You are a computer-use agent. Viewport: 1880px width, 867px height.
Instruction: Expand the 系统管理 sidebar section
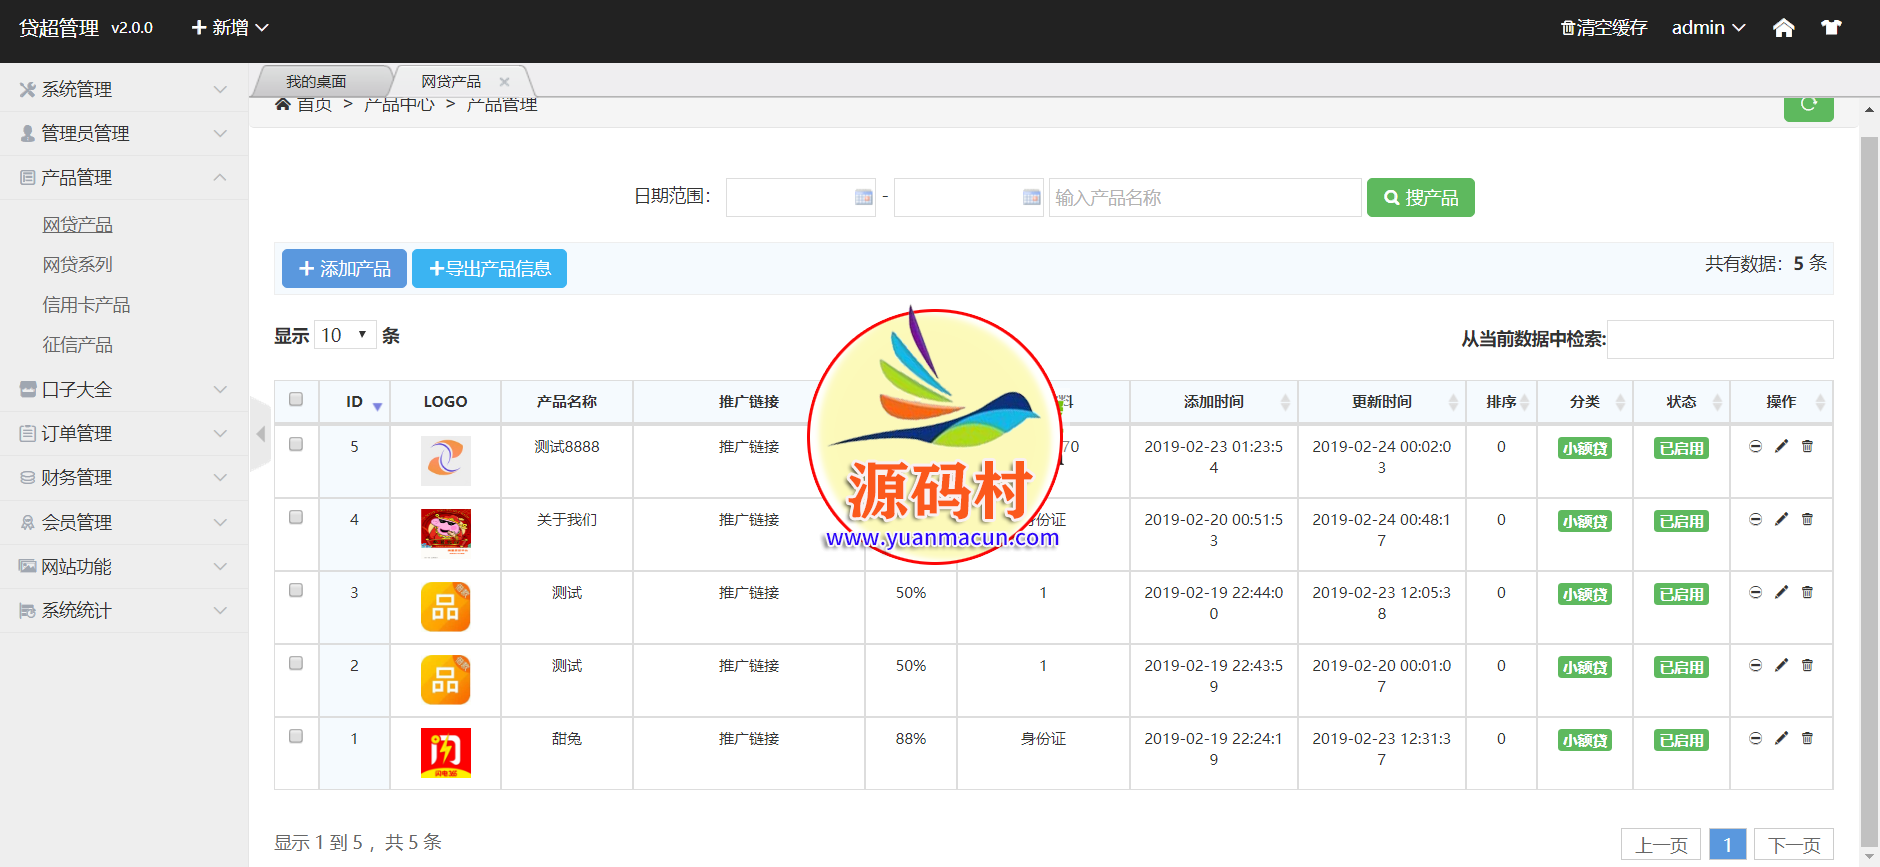coord(124,89)
